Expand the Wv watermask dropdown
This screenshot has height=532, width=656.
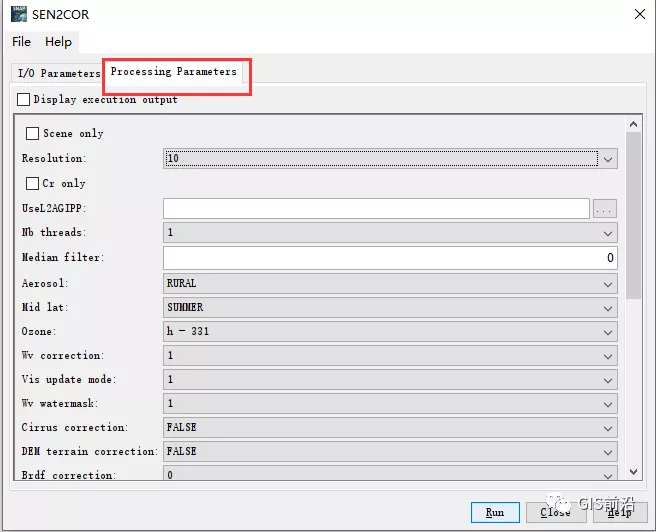click(390, 404)
